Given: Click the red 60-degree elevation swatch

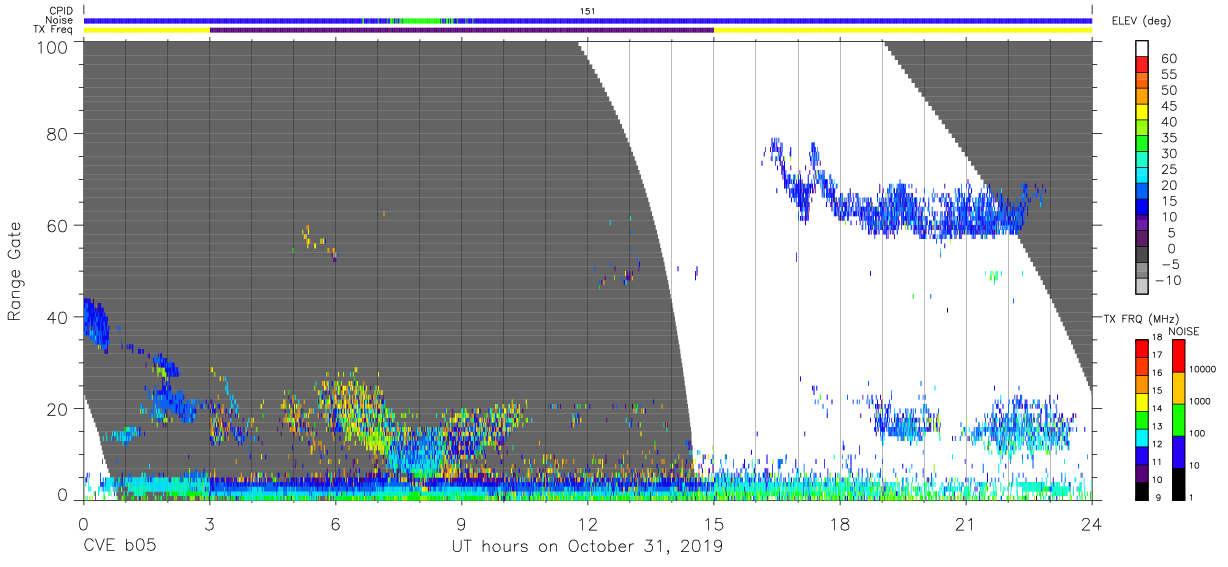Looking at the screenshot, I should [x=1144, y=64].
